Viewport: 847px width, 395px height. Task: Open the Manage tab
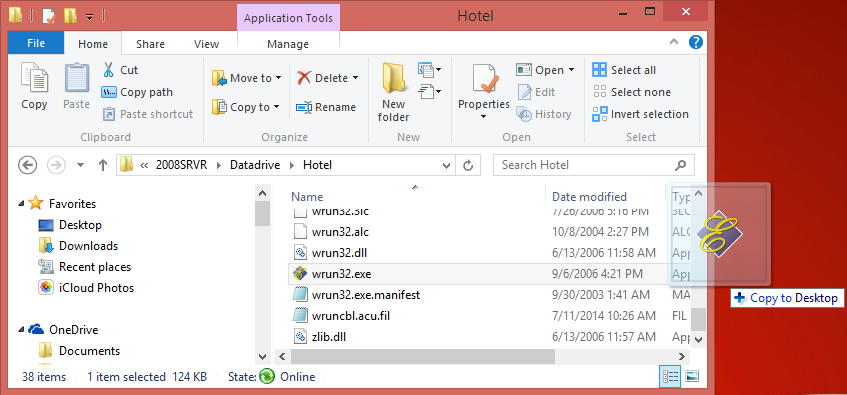[288, 44]
